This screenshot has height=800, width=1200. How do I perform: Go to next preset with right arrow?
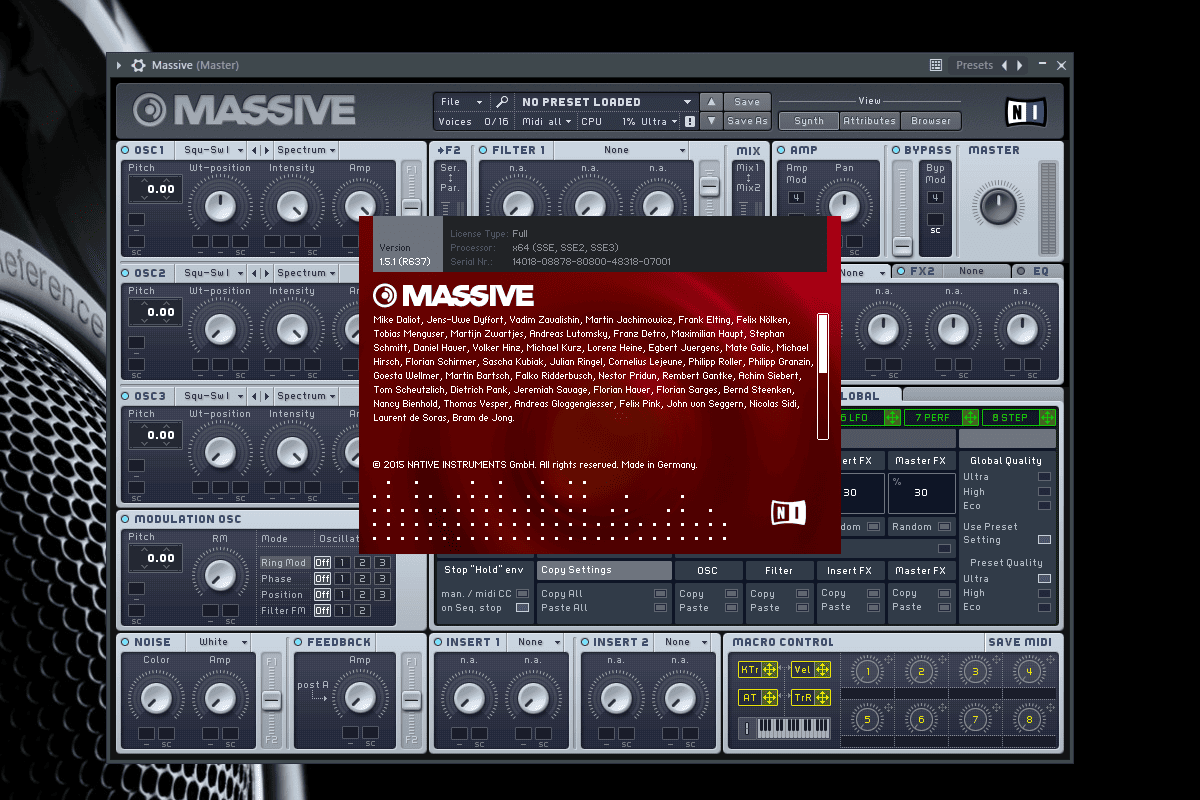pyautogui.click(x=1020, y=65)
